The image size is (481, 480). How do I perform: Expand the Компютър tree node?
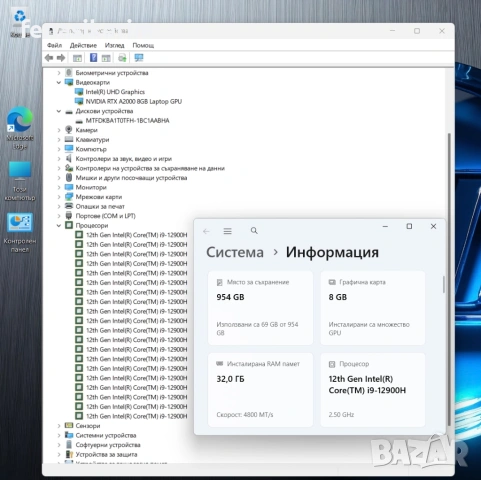59,149
